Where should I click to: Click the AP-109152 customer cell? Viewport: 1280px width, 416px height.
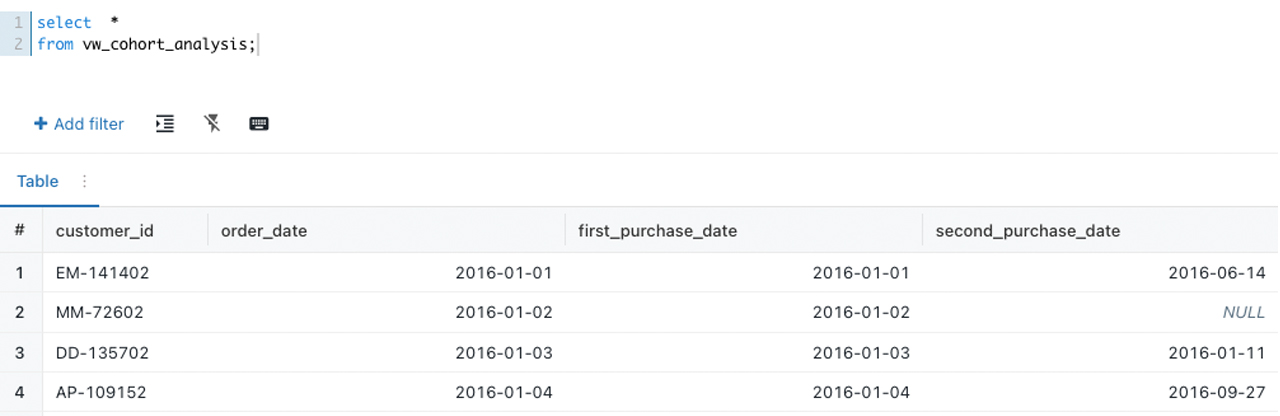tap(102, 392)
